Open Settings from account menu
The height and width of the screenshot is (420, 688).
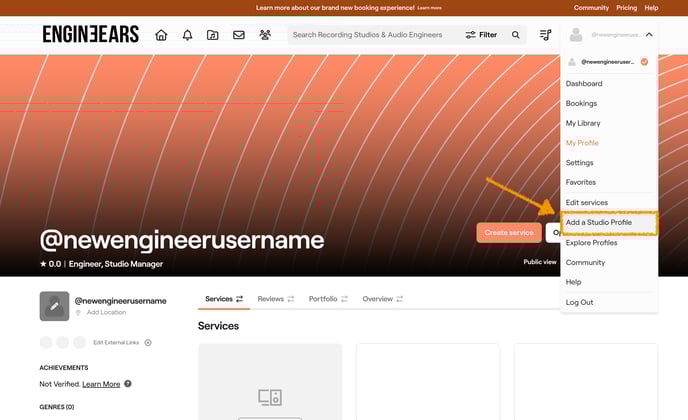click(x=580, y=163)
